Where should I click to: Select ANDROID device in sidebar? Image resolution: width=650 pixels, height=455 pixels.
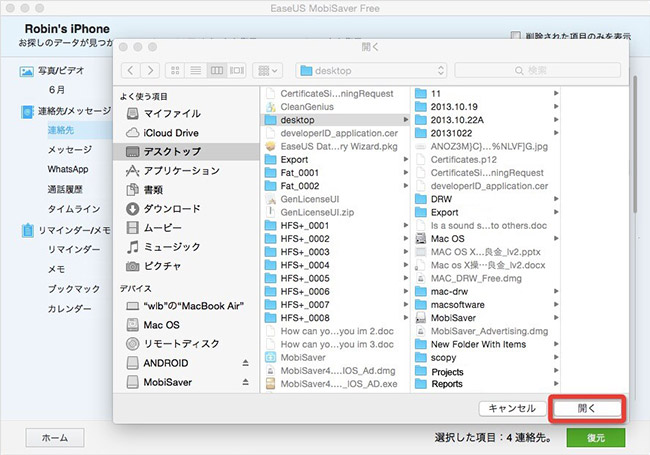pyautogui.click(x=186, y=363)
